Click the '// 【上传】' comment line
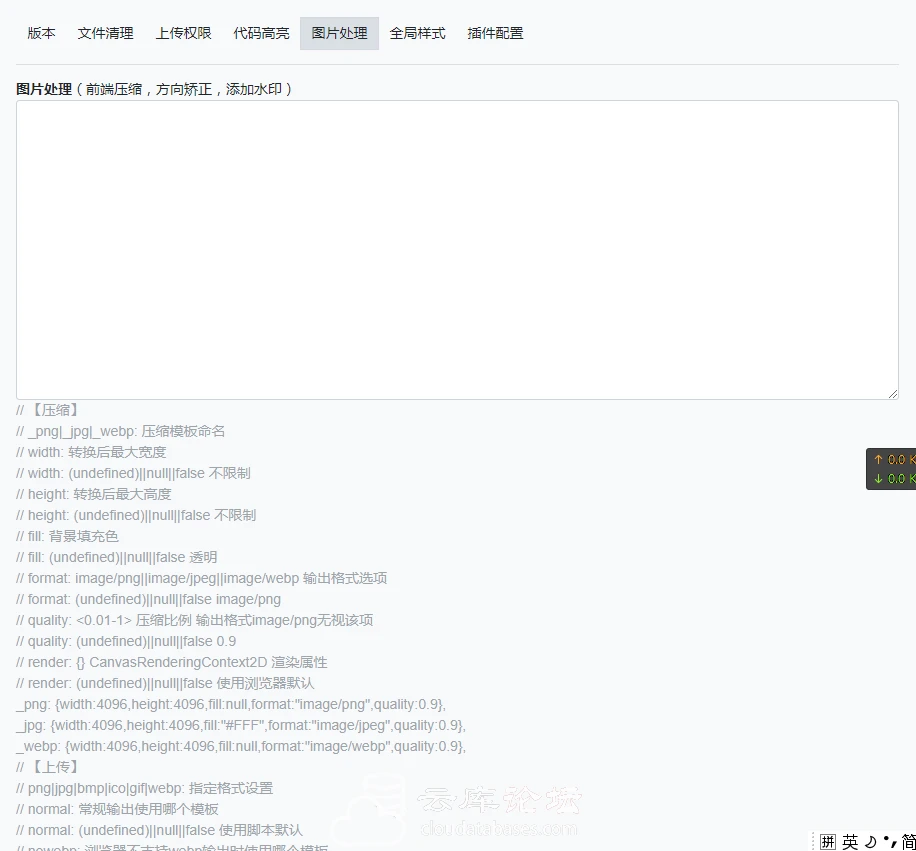 [x=47, y=767]
